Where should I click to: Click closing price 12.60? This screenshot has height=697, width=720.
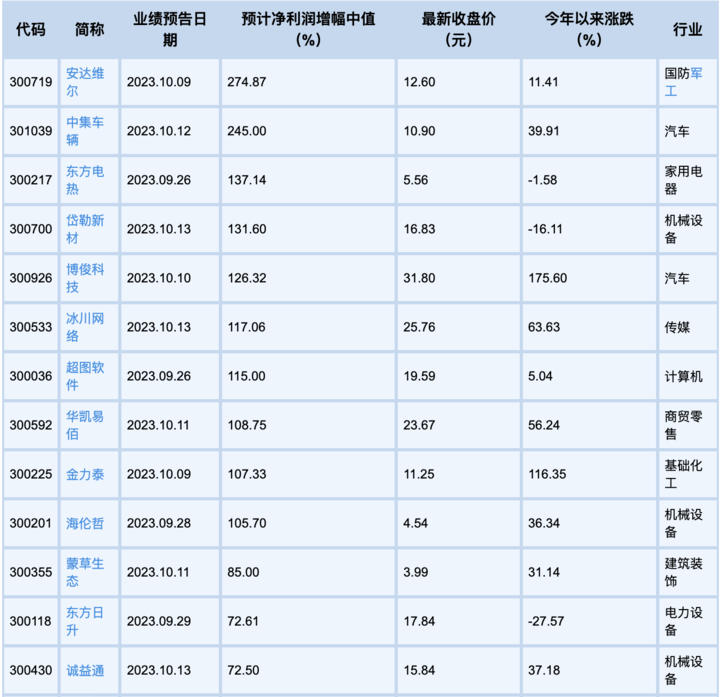click(419, 82)
